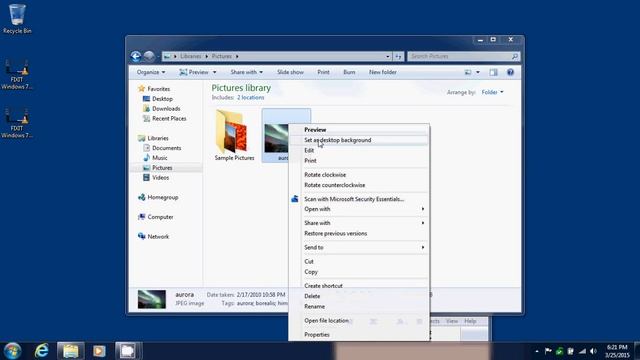Expand Send to submenu
This screenshot has width=640, height=360.
[364, 247]
